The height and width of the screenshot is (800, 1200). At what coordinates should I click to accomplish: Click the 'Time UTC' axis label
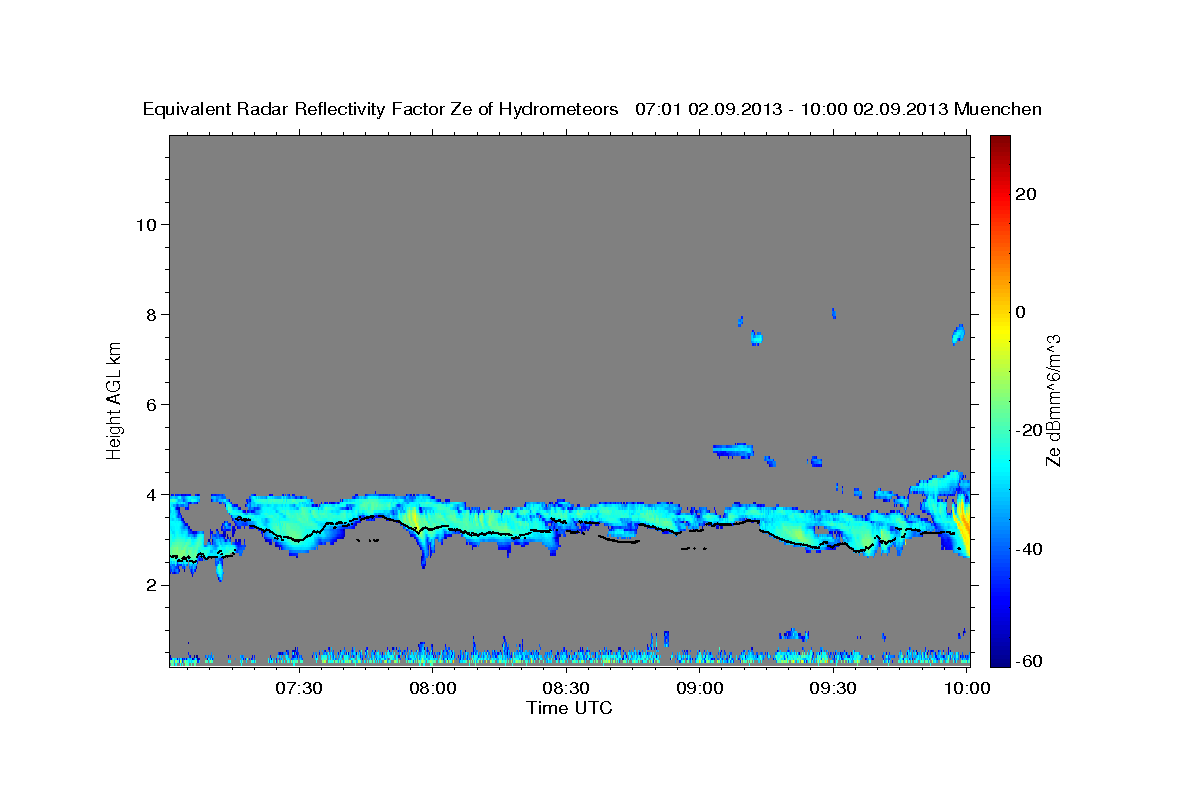[x=569, y=708]
